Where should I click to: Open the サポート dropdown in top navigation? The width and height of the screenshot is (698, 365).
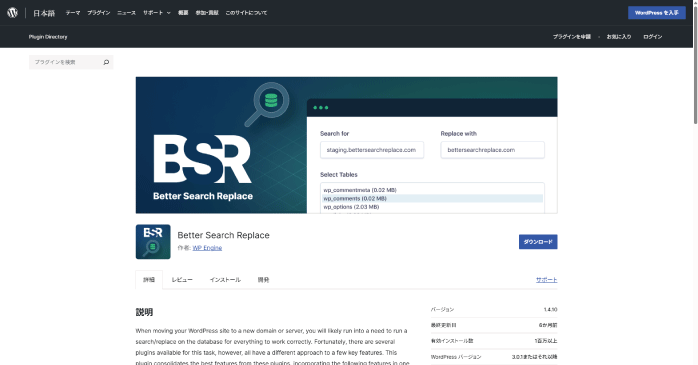pyautogui.click(x=157, y=13)
